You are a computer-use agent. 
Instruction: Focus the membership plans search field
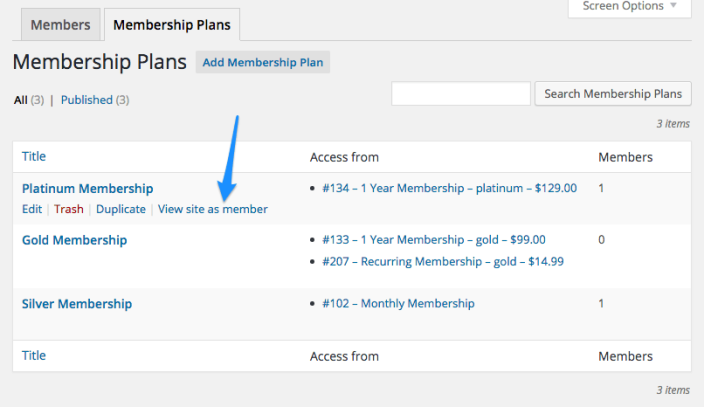point(460,94)
